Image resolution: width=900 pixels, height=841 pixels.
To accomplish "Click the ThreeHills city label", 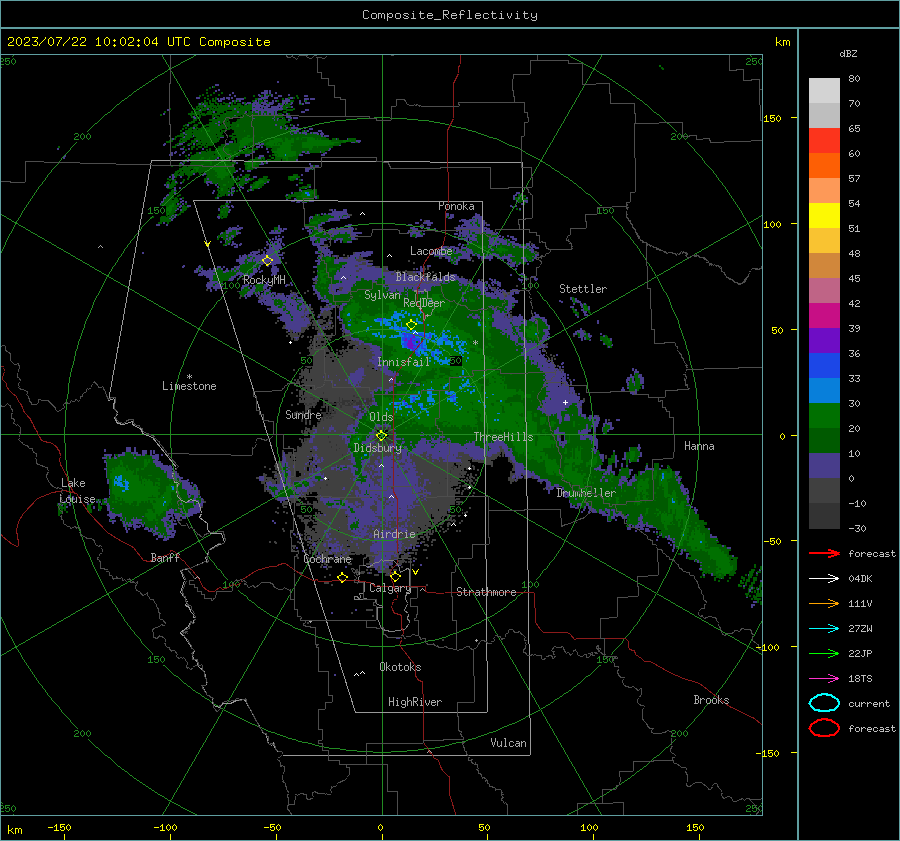I will tap(503, 437).
